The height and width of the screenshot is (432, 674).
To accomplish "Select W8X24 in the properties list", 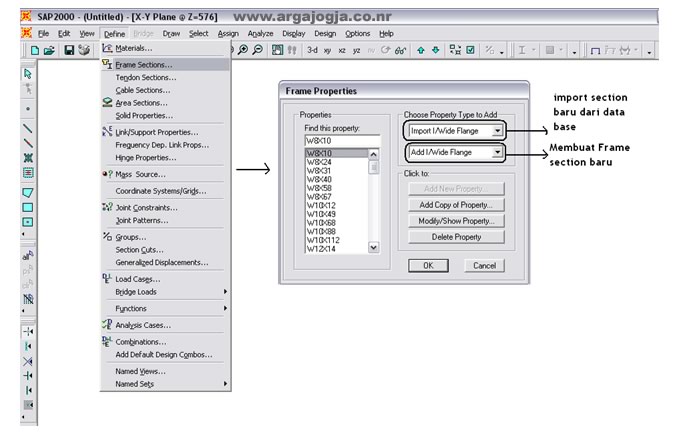I will pos(337,162).
